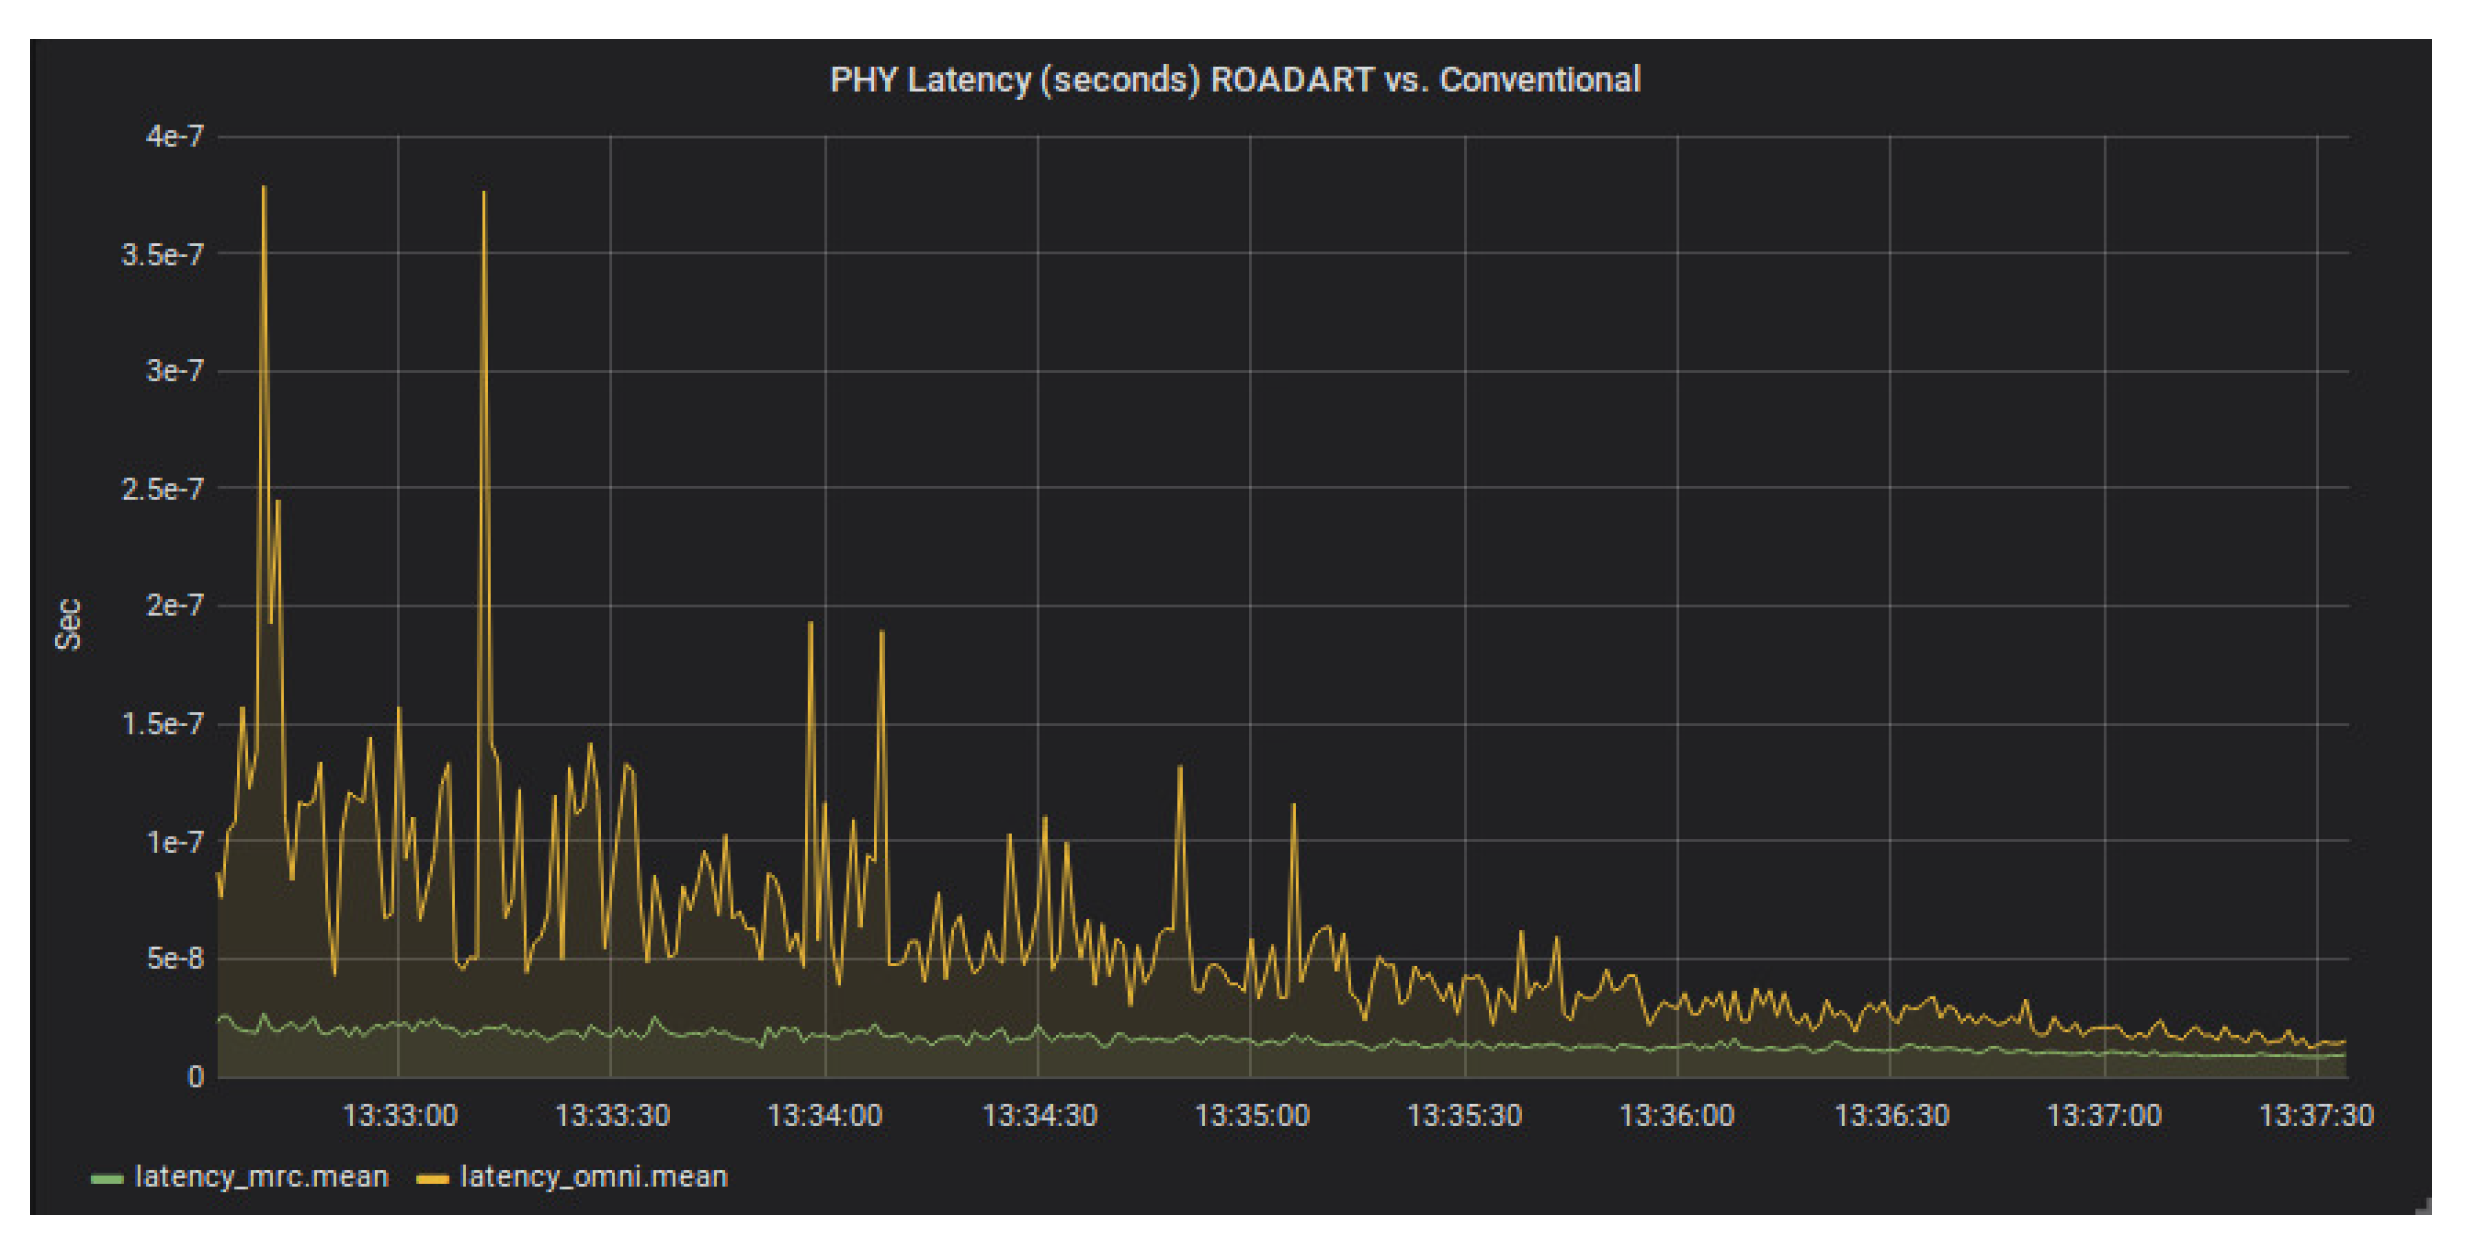Click the 13:37:30 x-axis time label
Screen dimensions: 2467x1251
tap(2316, 1116)
